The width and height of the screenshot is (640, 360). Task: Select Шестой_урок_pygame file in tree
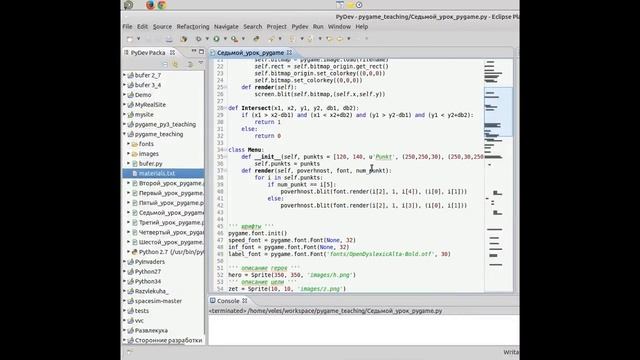[171, 242]
